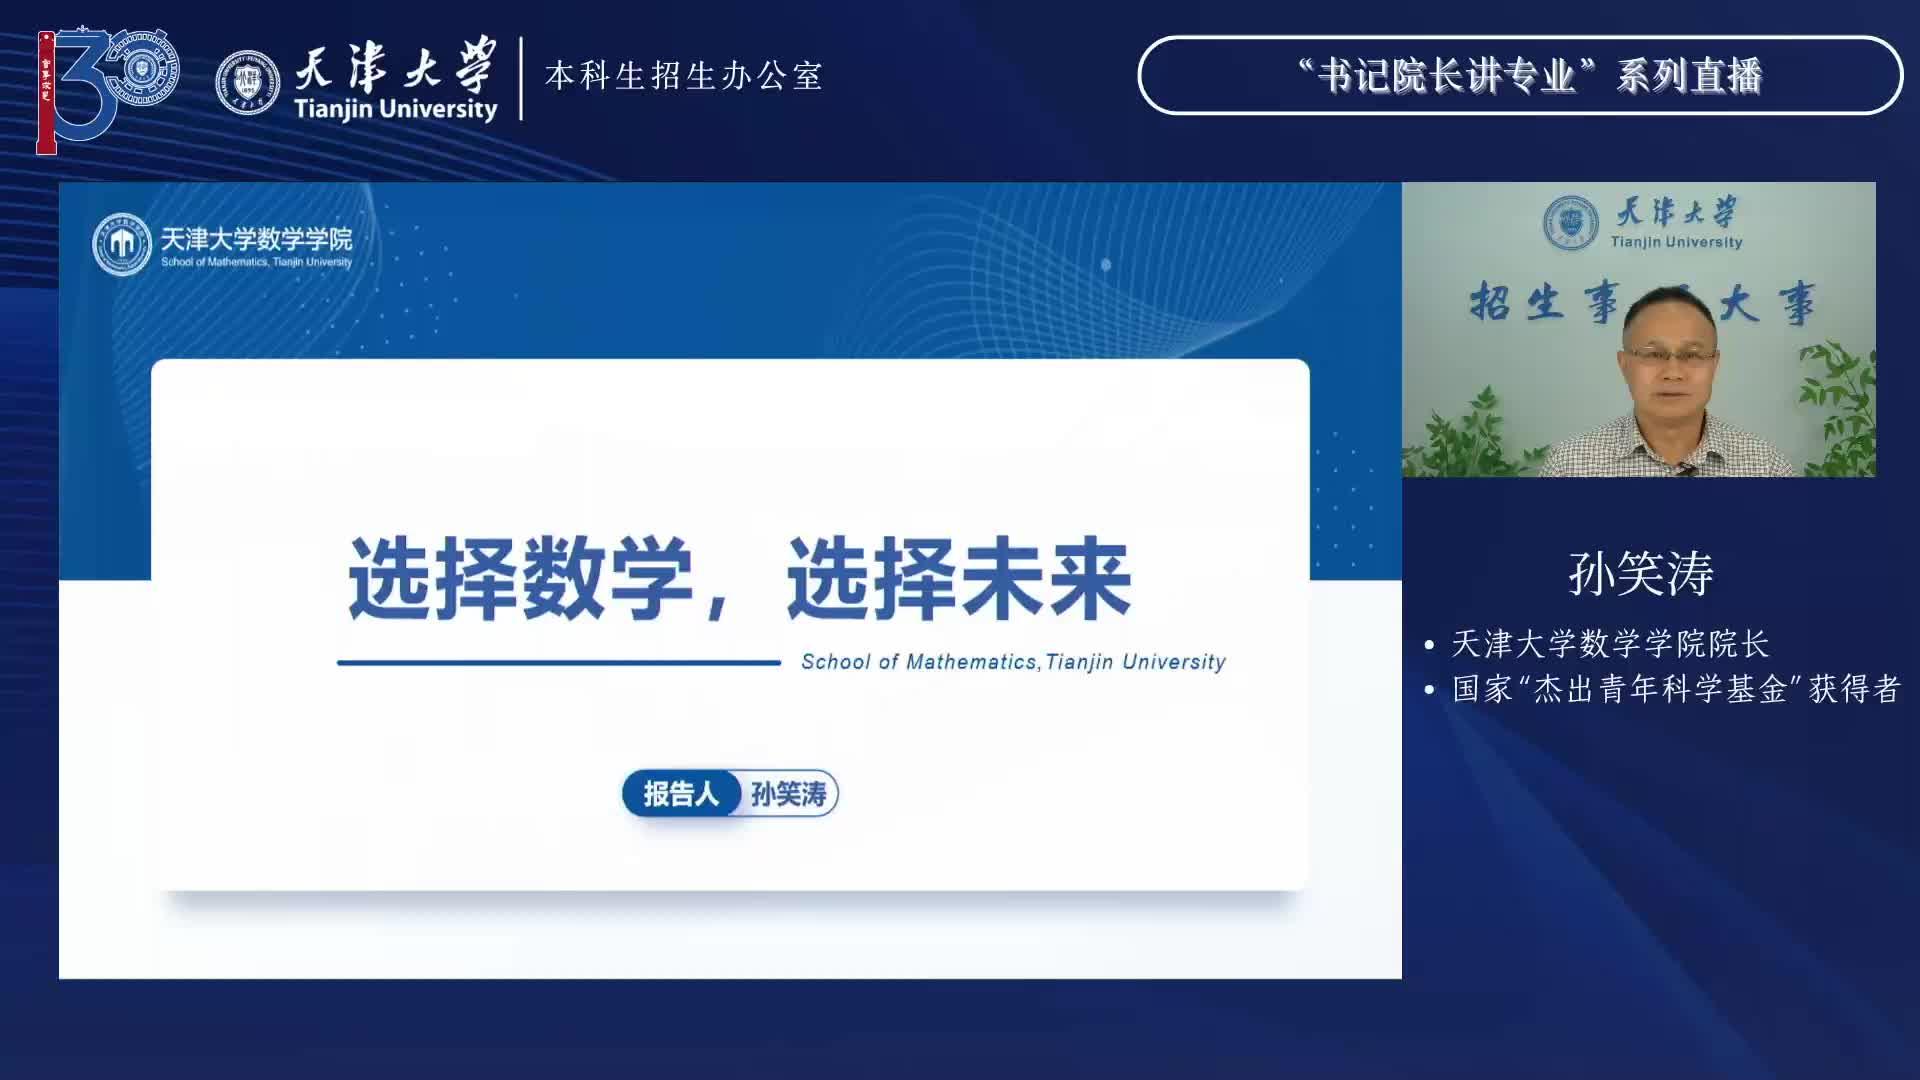The height and width of the screenshot is (1080, 1920).
Task: Click the 本科生招生办公室 header text
Action: tap(683, 76)
